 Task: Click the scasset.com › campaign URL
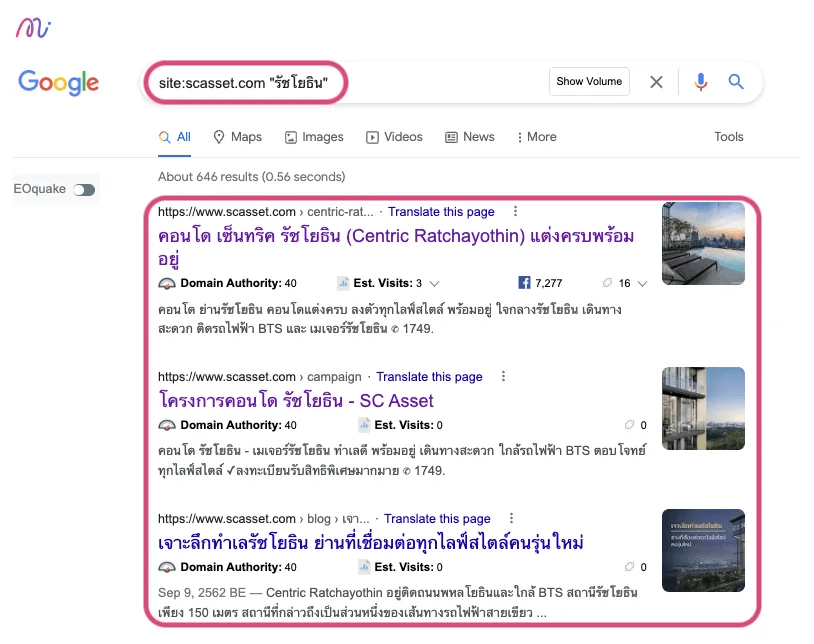pyautogui.click(x=260, y=377)
